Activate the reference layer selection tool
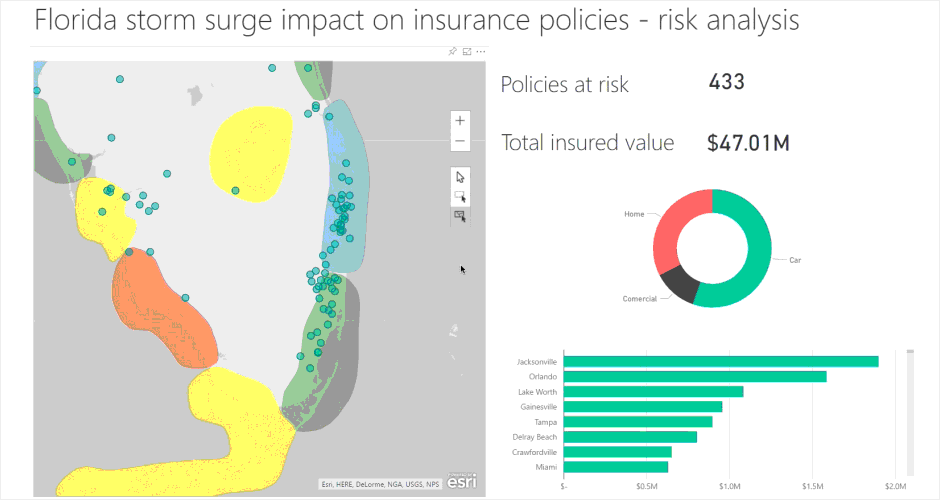Screen dimensions: 940x500 pyautogui.click(x=460, y=214)
